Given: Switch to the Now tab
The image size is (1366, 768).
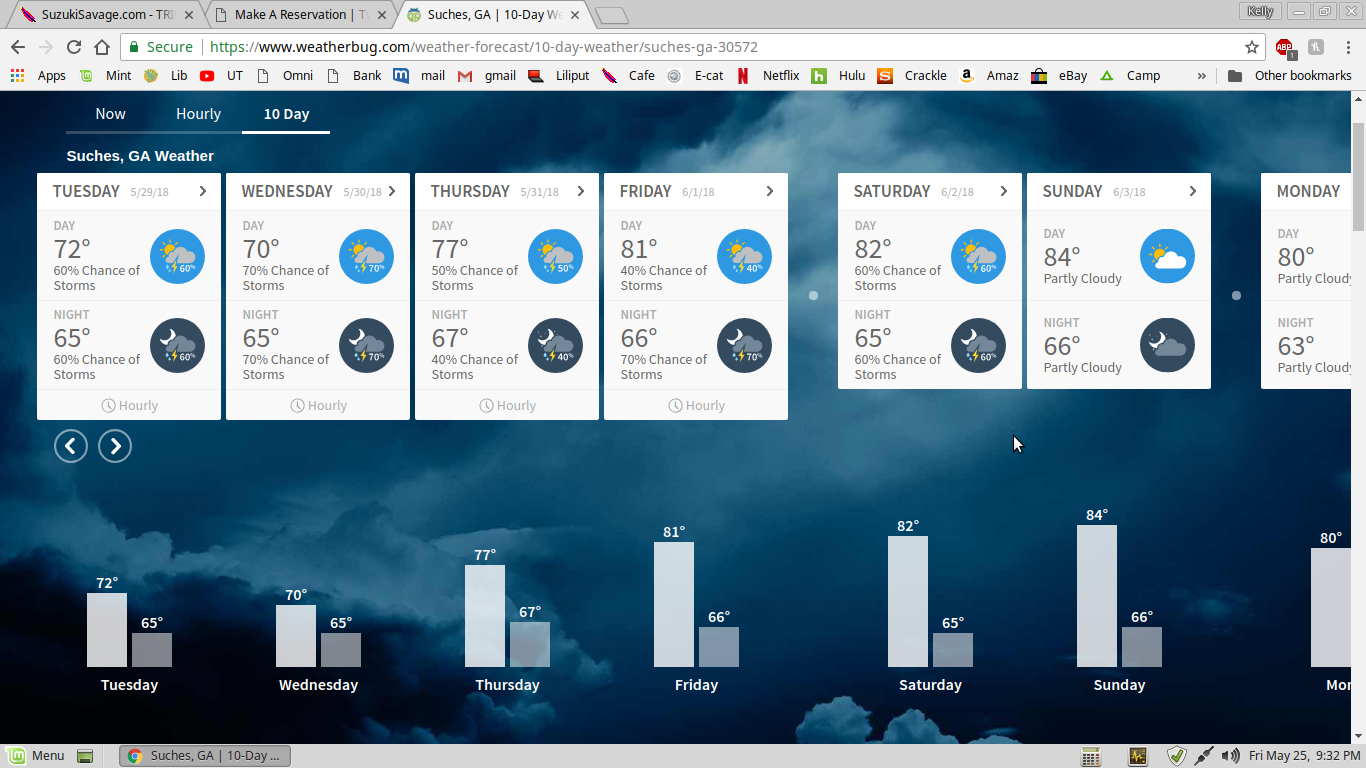Looking at the screenshot, I should 110,114.
